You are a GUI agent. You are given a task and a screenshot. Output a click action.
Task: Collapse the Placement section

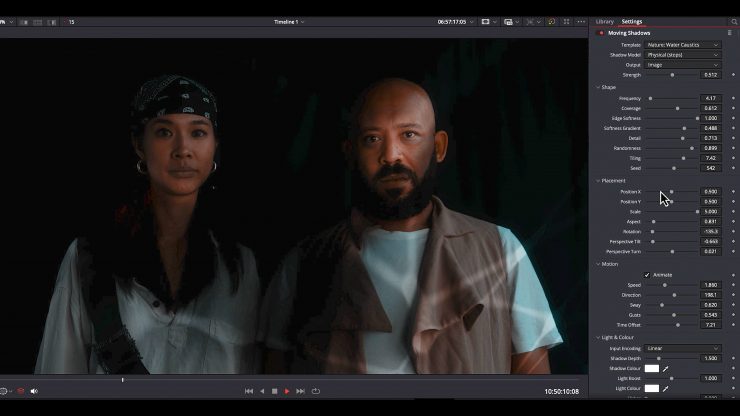click(598, 180)
